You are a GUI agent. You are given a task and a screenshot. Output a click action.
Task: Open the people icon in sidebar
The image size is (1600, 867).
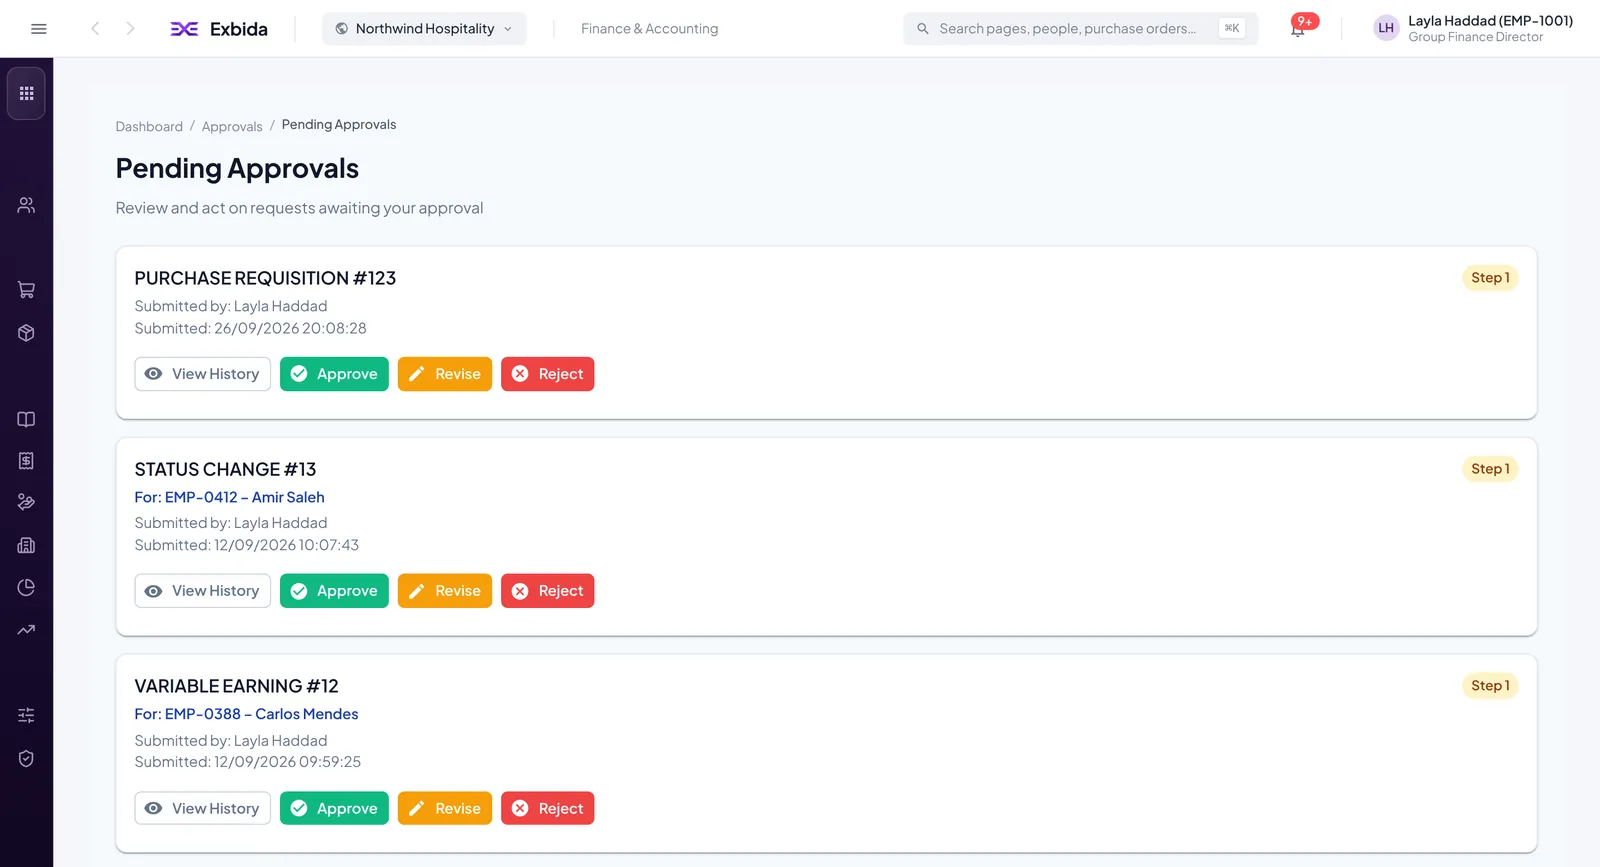pos(27,205)
